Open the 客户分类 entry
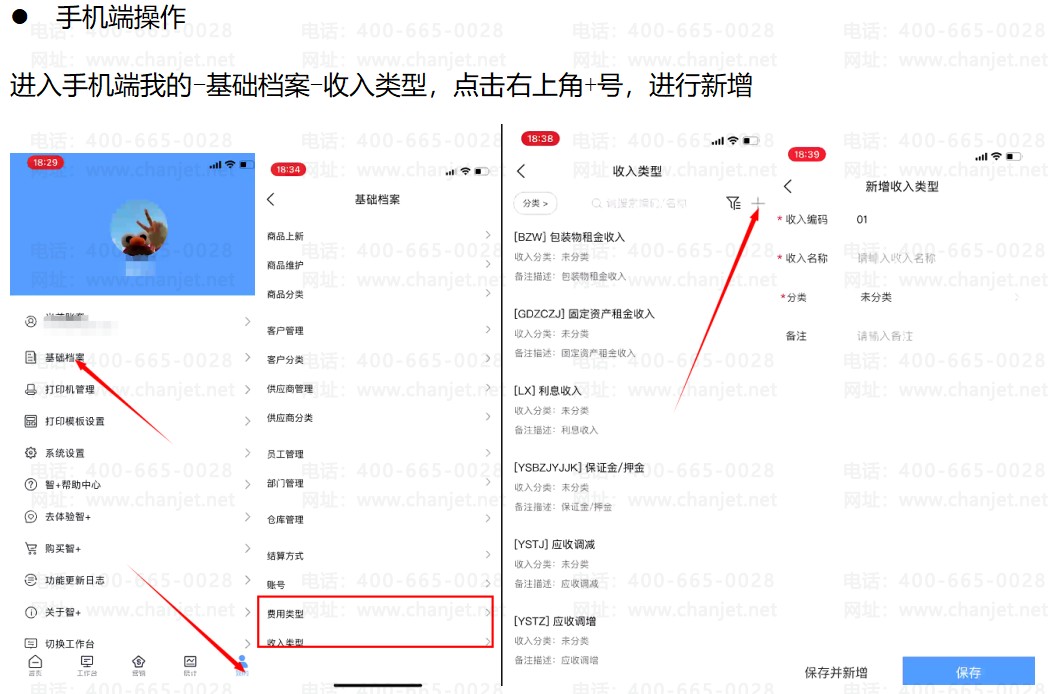 pyautogui.click(x=379, y=359)
